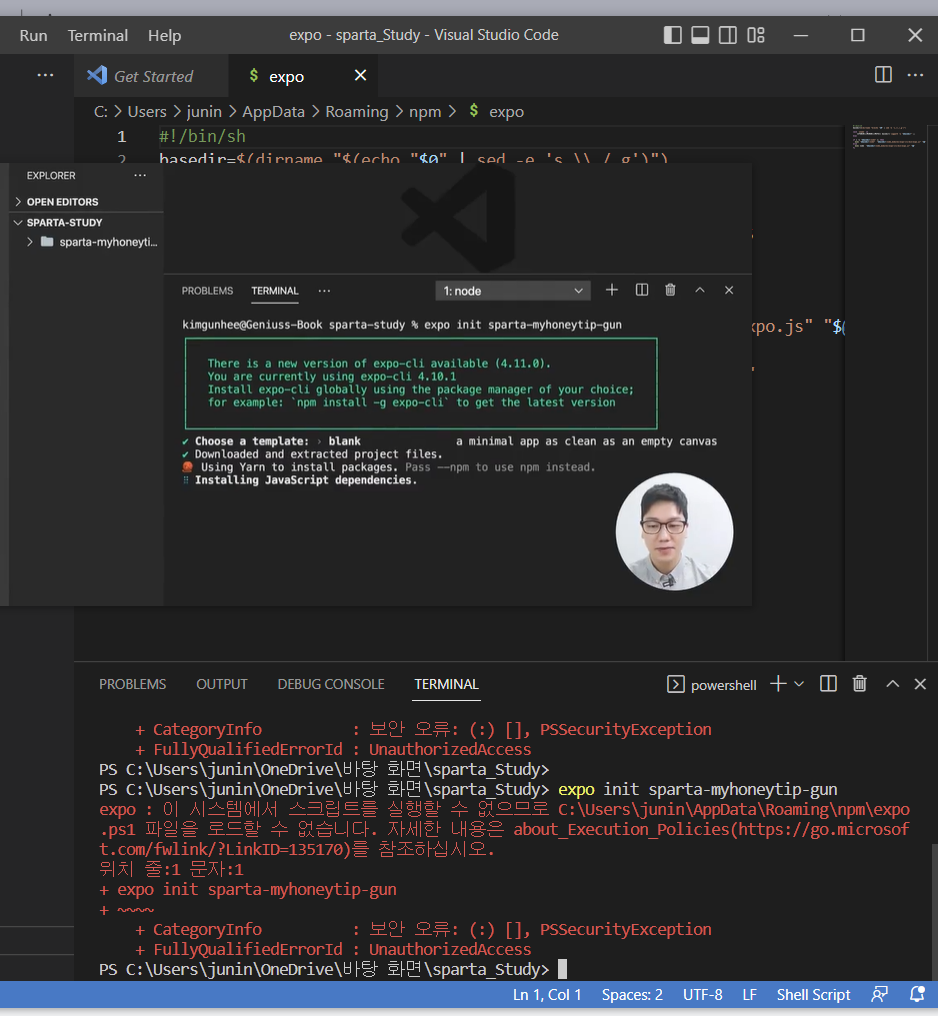Viewport: 938px width, 1016px height.
Task: Change encoding via UTF-8
Action: tap(703, 995)
